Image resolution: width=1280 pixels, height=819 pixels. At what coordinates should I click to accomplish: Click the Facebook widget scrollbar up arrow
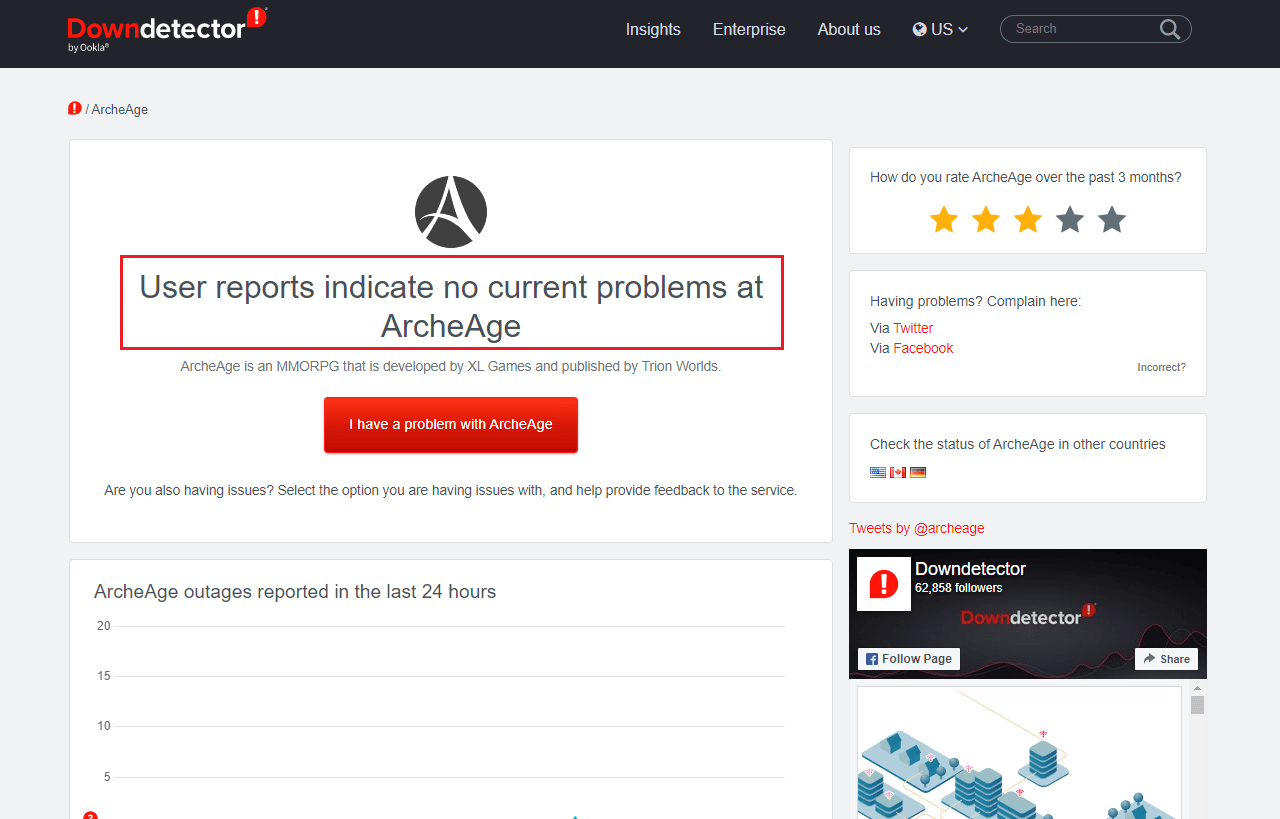(1197, 688)
